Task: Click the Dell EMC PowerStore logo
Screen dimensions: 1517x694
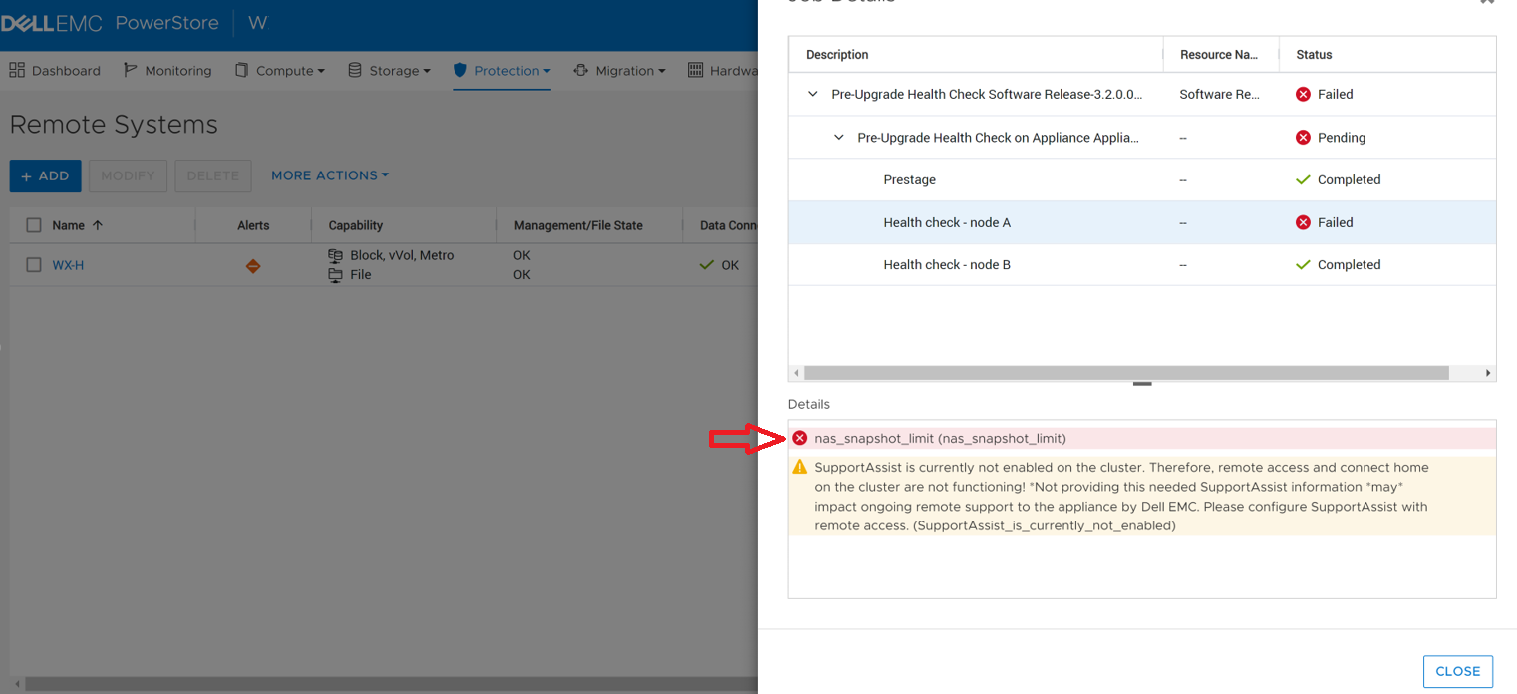Action: click(x=109, y=23)
